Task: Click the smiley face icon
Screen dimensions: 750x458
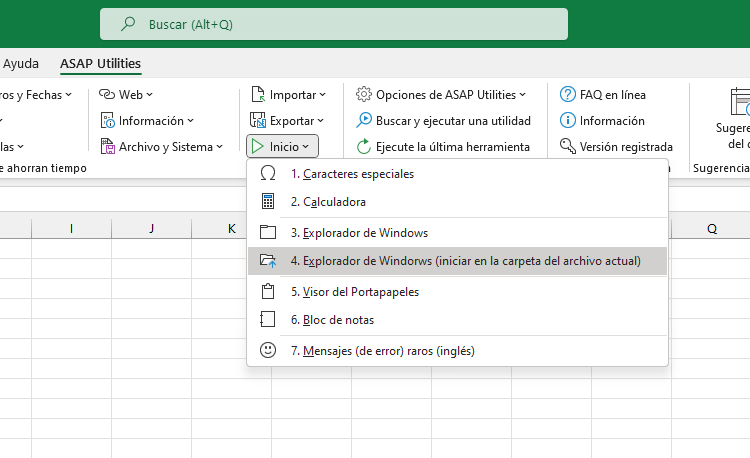Action: pyautogui.click(x=268, y=350)
